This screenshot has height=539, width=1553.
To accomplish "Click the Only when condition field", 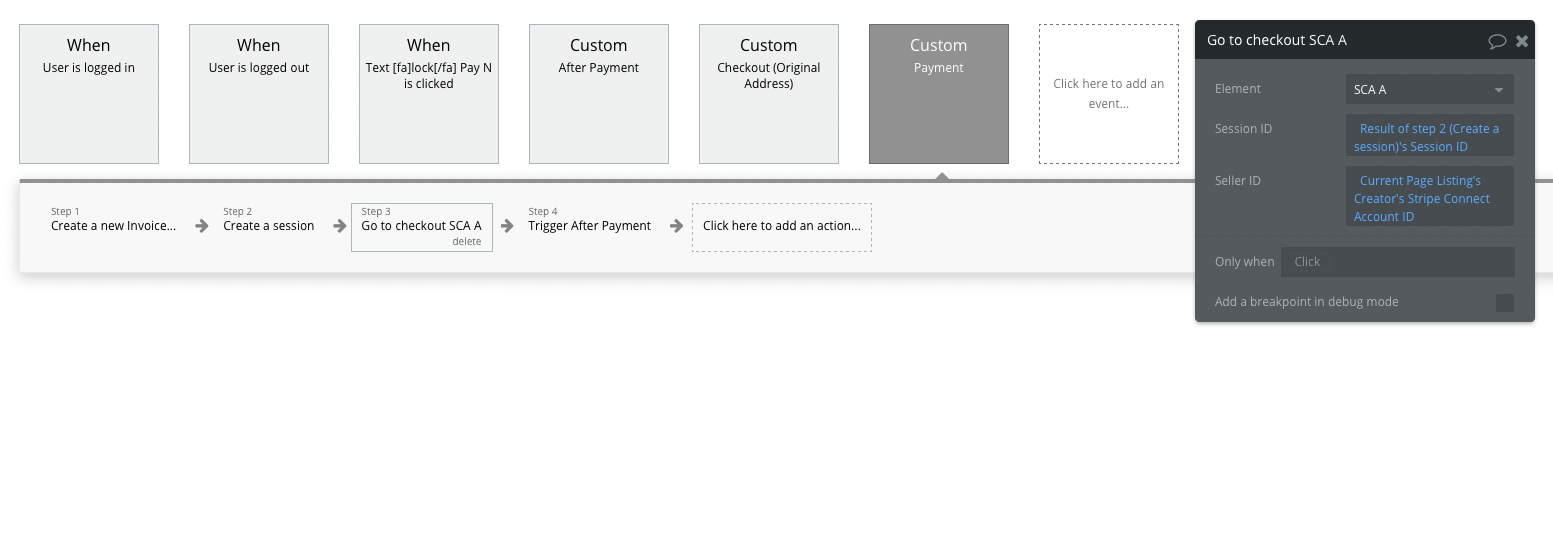I will [1397, 262].
